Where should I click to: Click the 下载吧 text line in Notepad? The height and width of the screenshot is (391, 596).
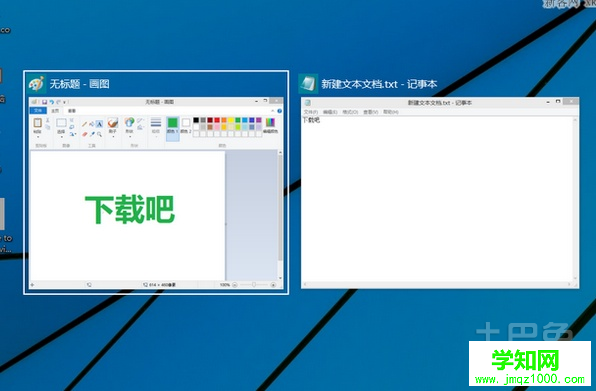pyautogui.click(x=311, y=120)
